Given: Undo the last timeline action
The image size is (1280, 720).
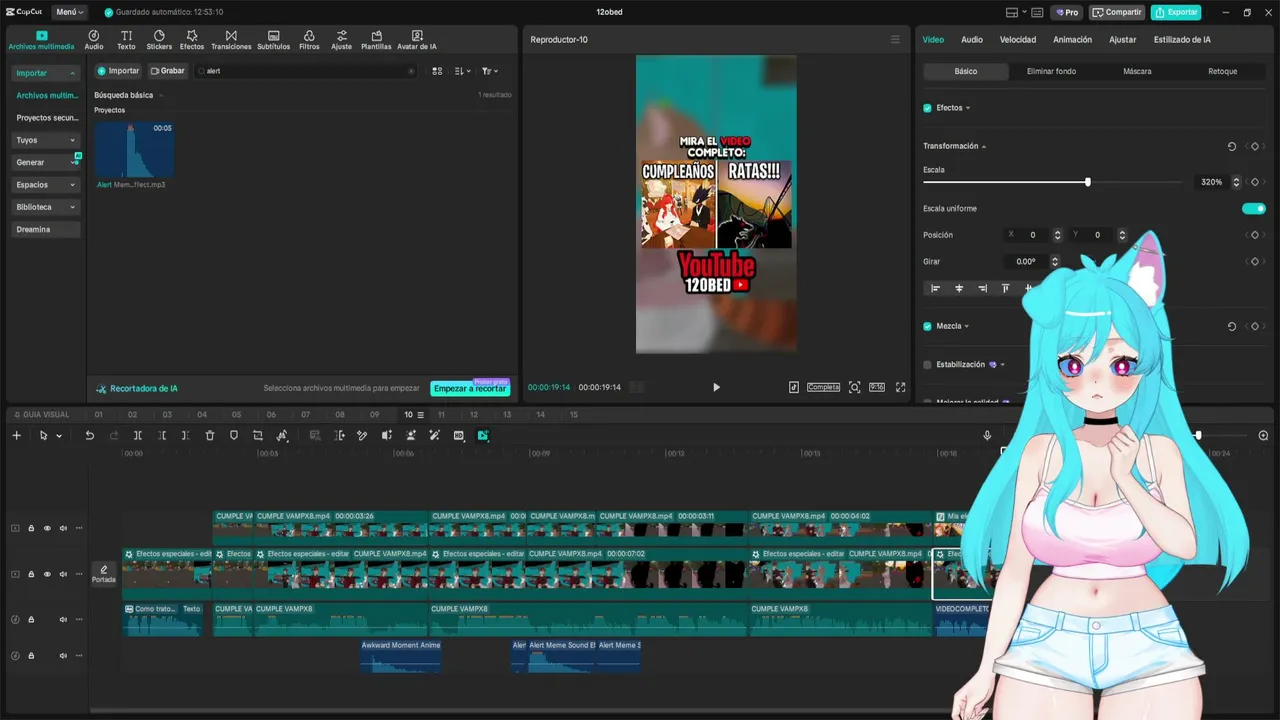Looking at the screenshot, I should pyautogui.click(x=89, y=436).
